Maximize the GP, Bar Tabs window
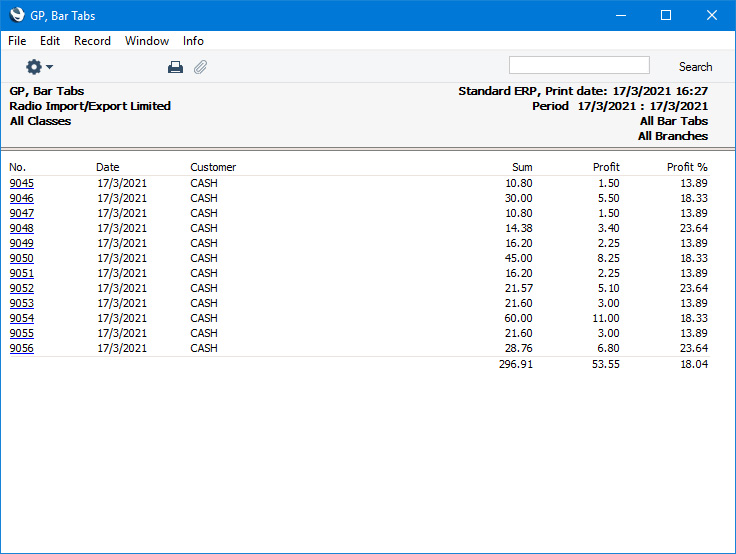This screenshot has width=736, height=554. 666,15
